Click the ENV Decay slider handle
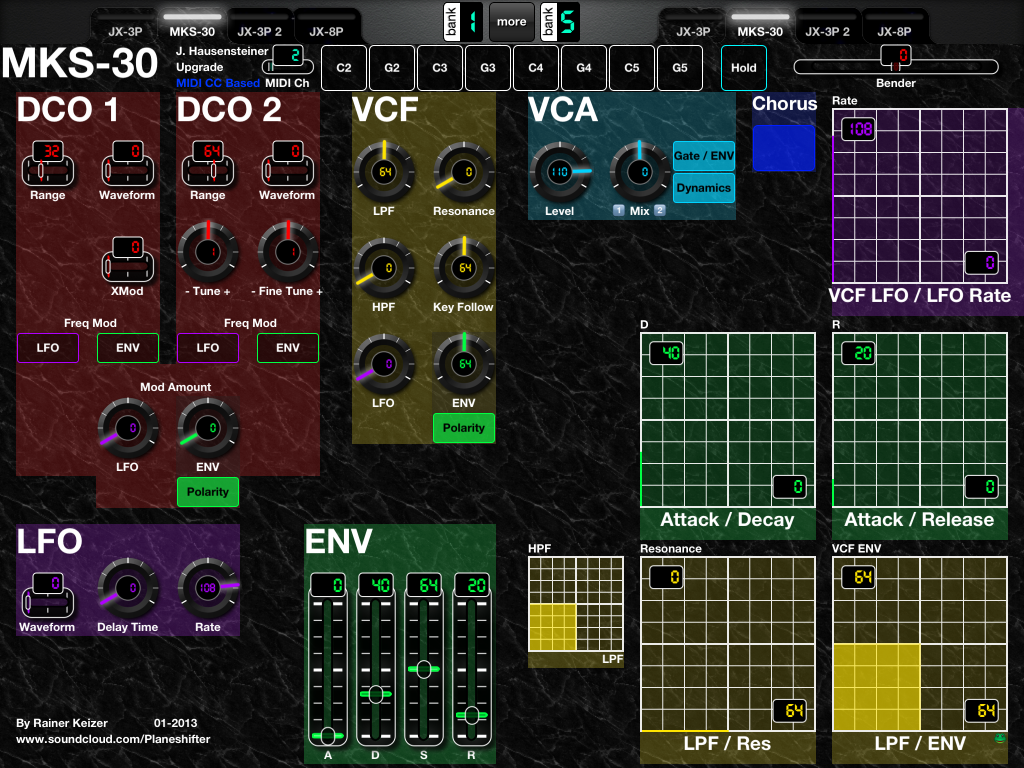 [x=376, y=694]
